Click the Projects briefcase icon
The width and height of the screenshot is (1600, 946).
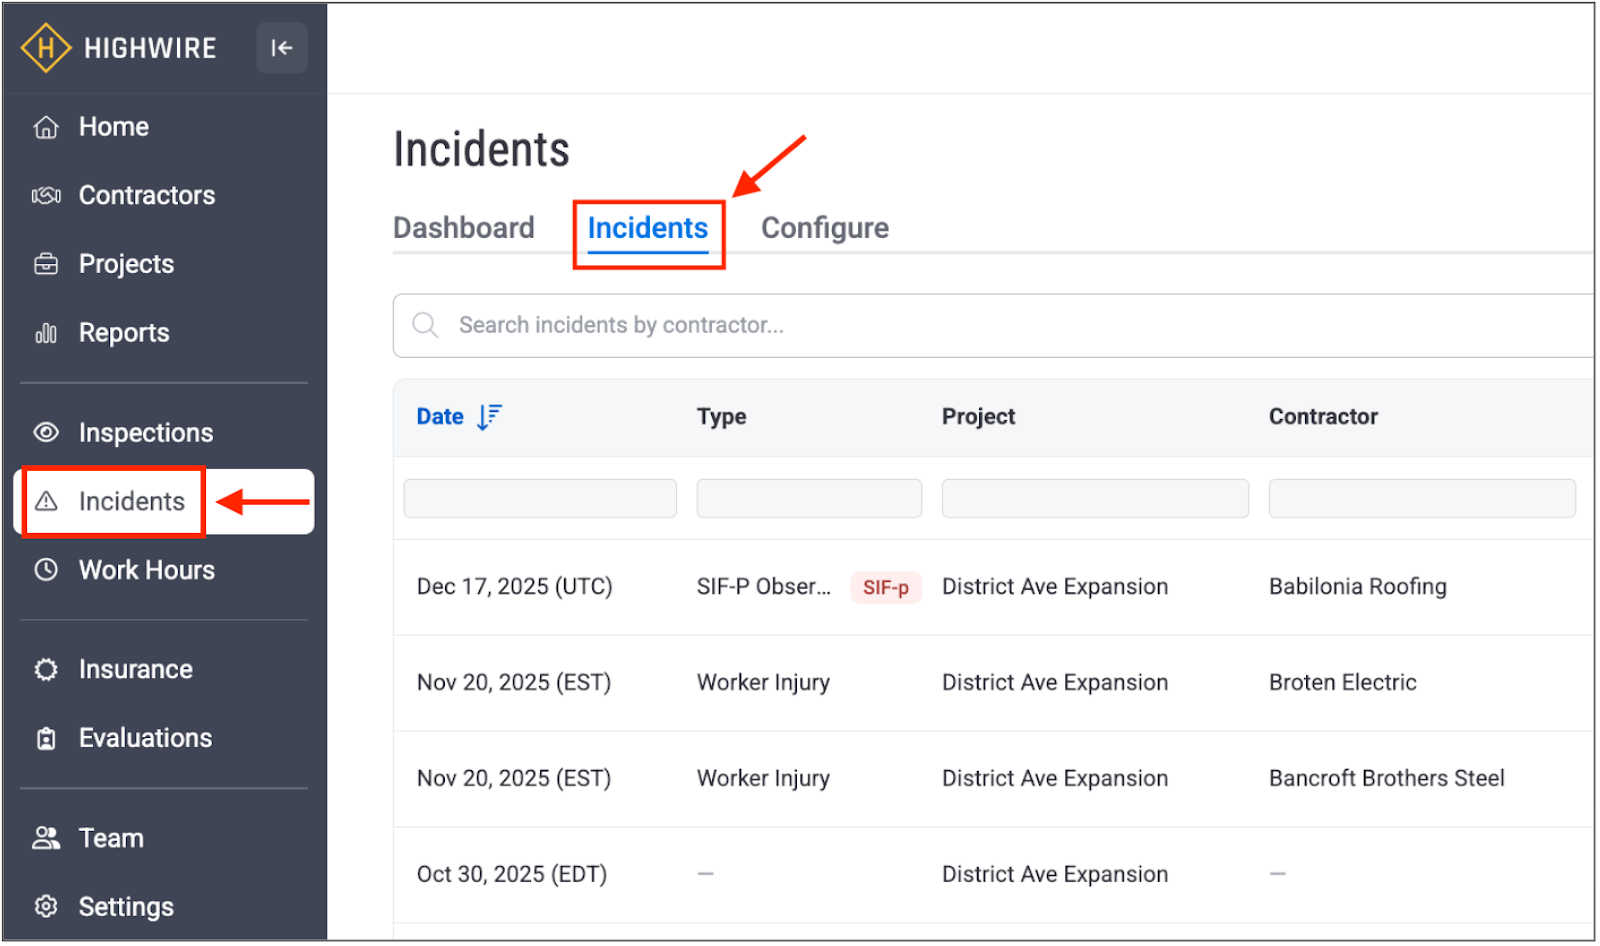pos(46,264)
